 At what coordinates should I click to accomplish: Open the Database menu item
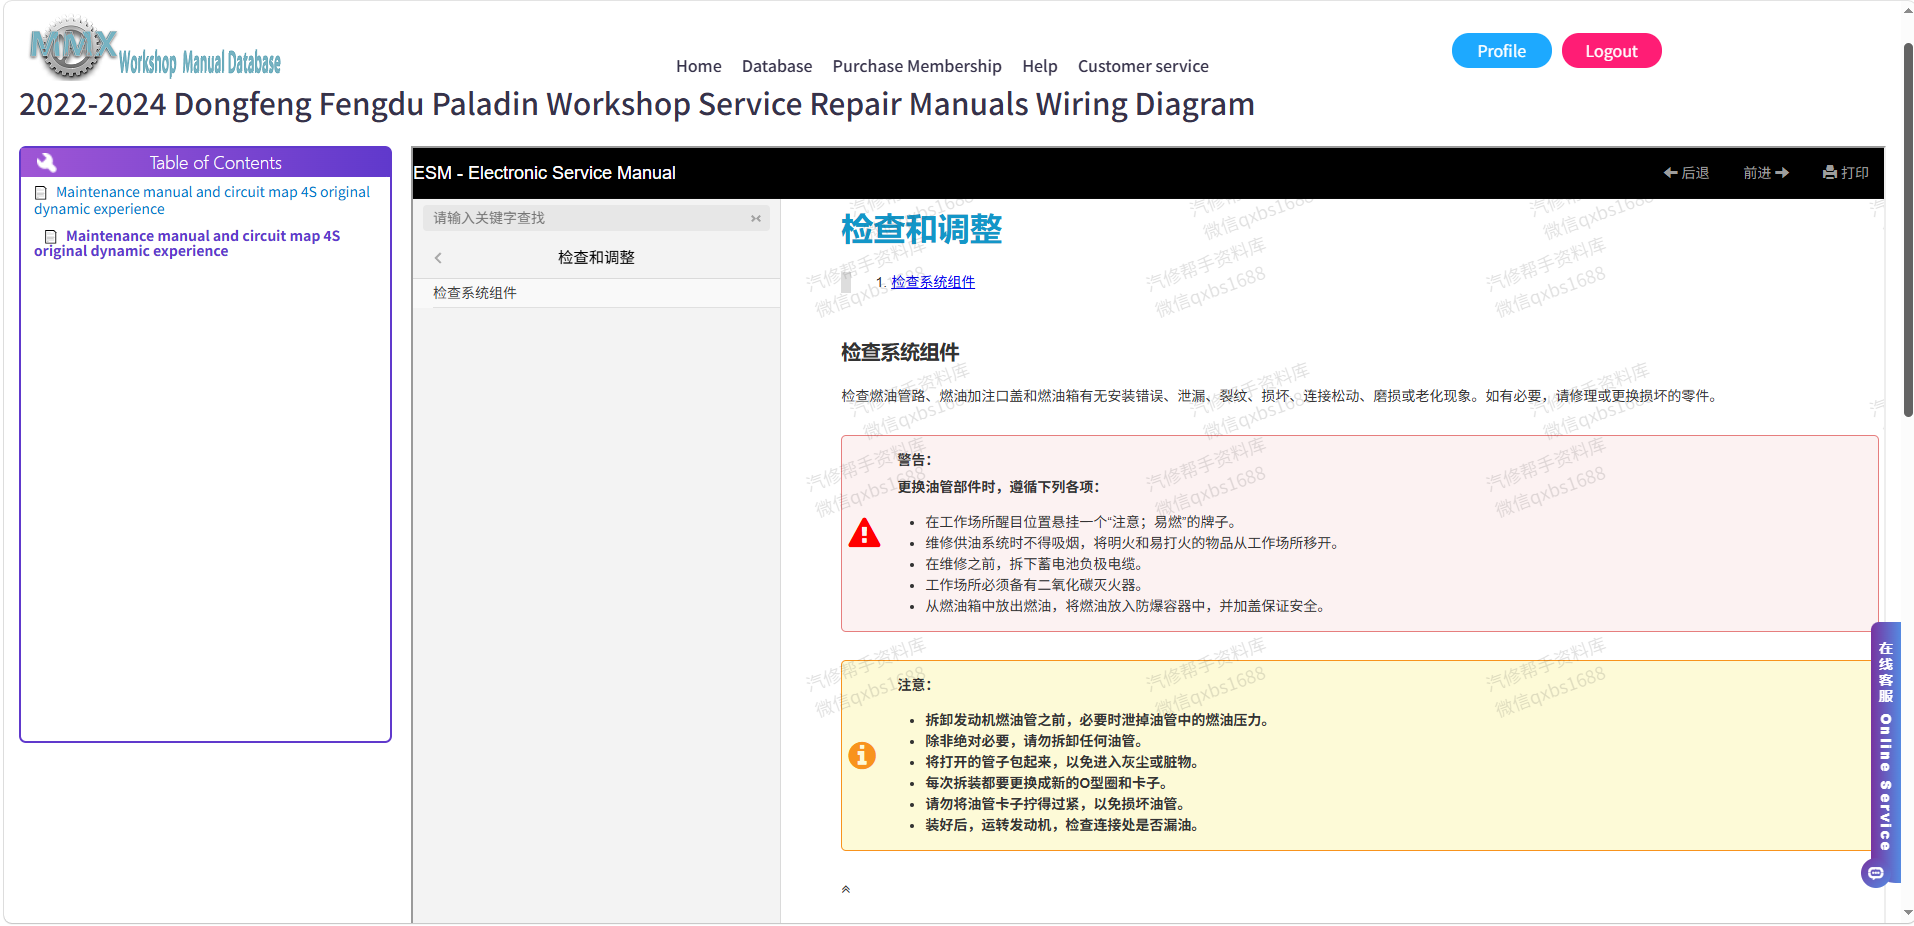click(777, 66)
